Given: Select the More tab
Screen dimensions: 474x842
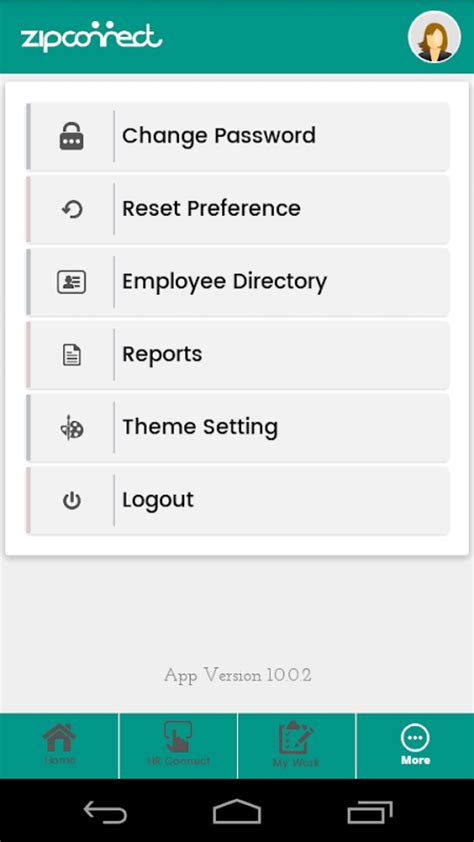Looking at the screenshot, I should coord(415,745).
